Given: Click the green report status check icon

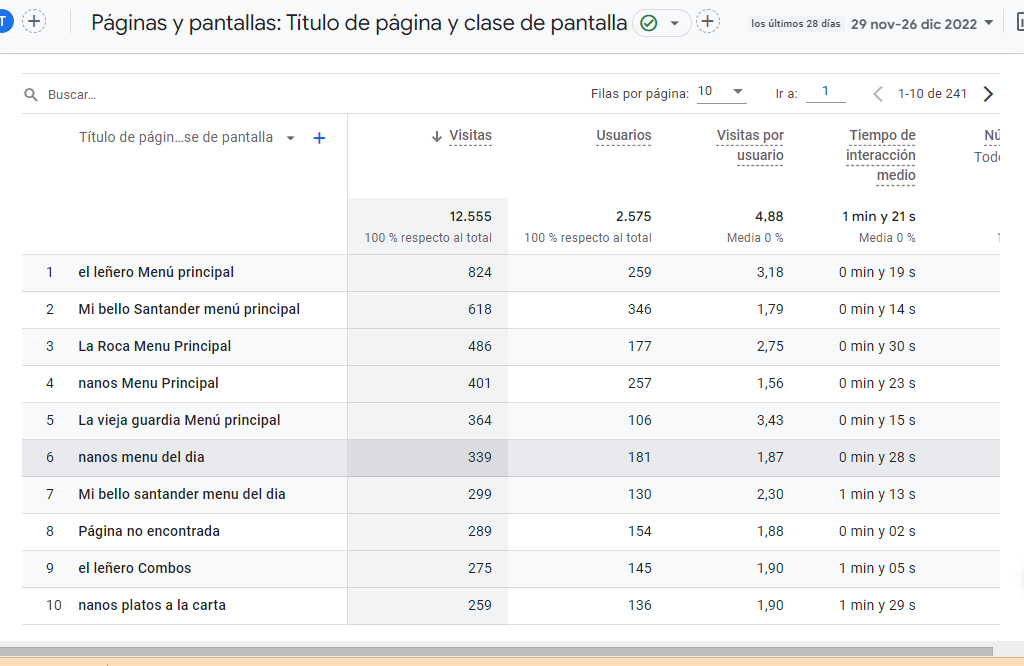Looking at the screenshot, I should [x=648, y=23].
